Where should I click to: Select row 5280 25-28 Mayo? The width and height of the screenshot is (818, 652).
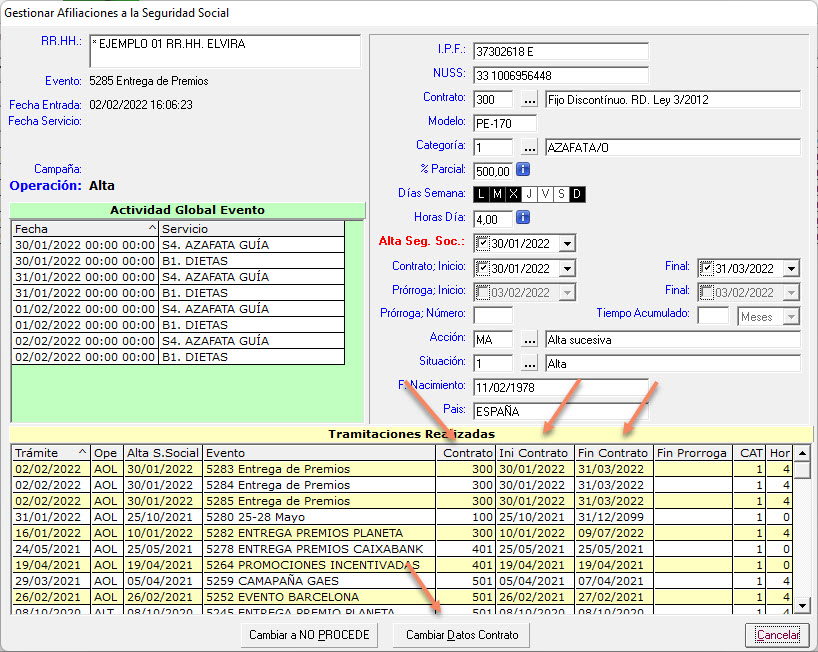point(402,517)
